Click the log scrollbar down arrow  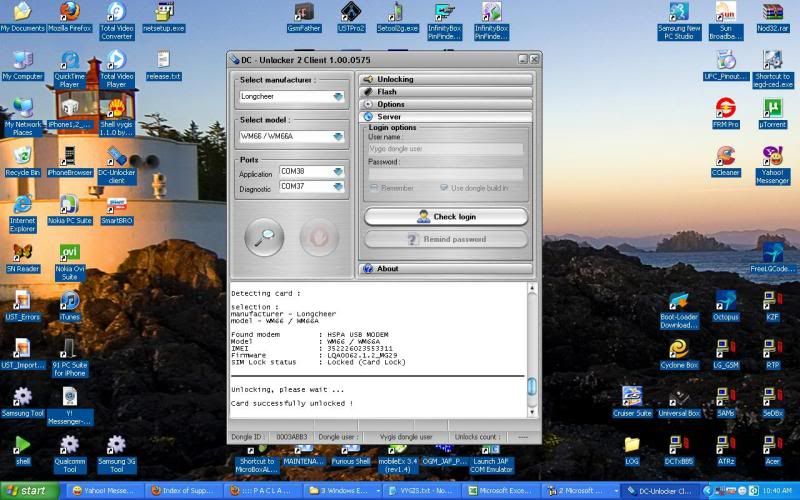(532, 412)
